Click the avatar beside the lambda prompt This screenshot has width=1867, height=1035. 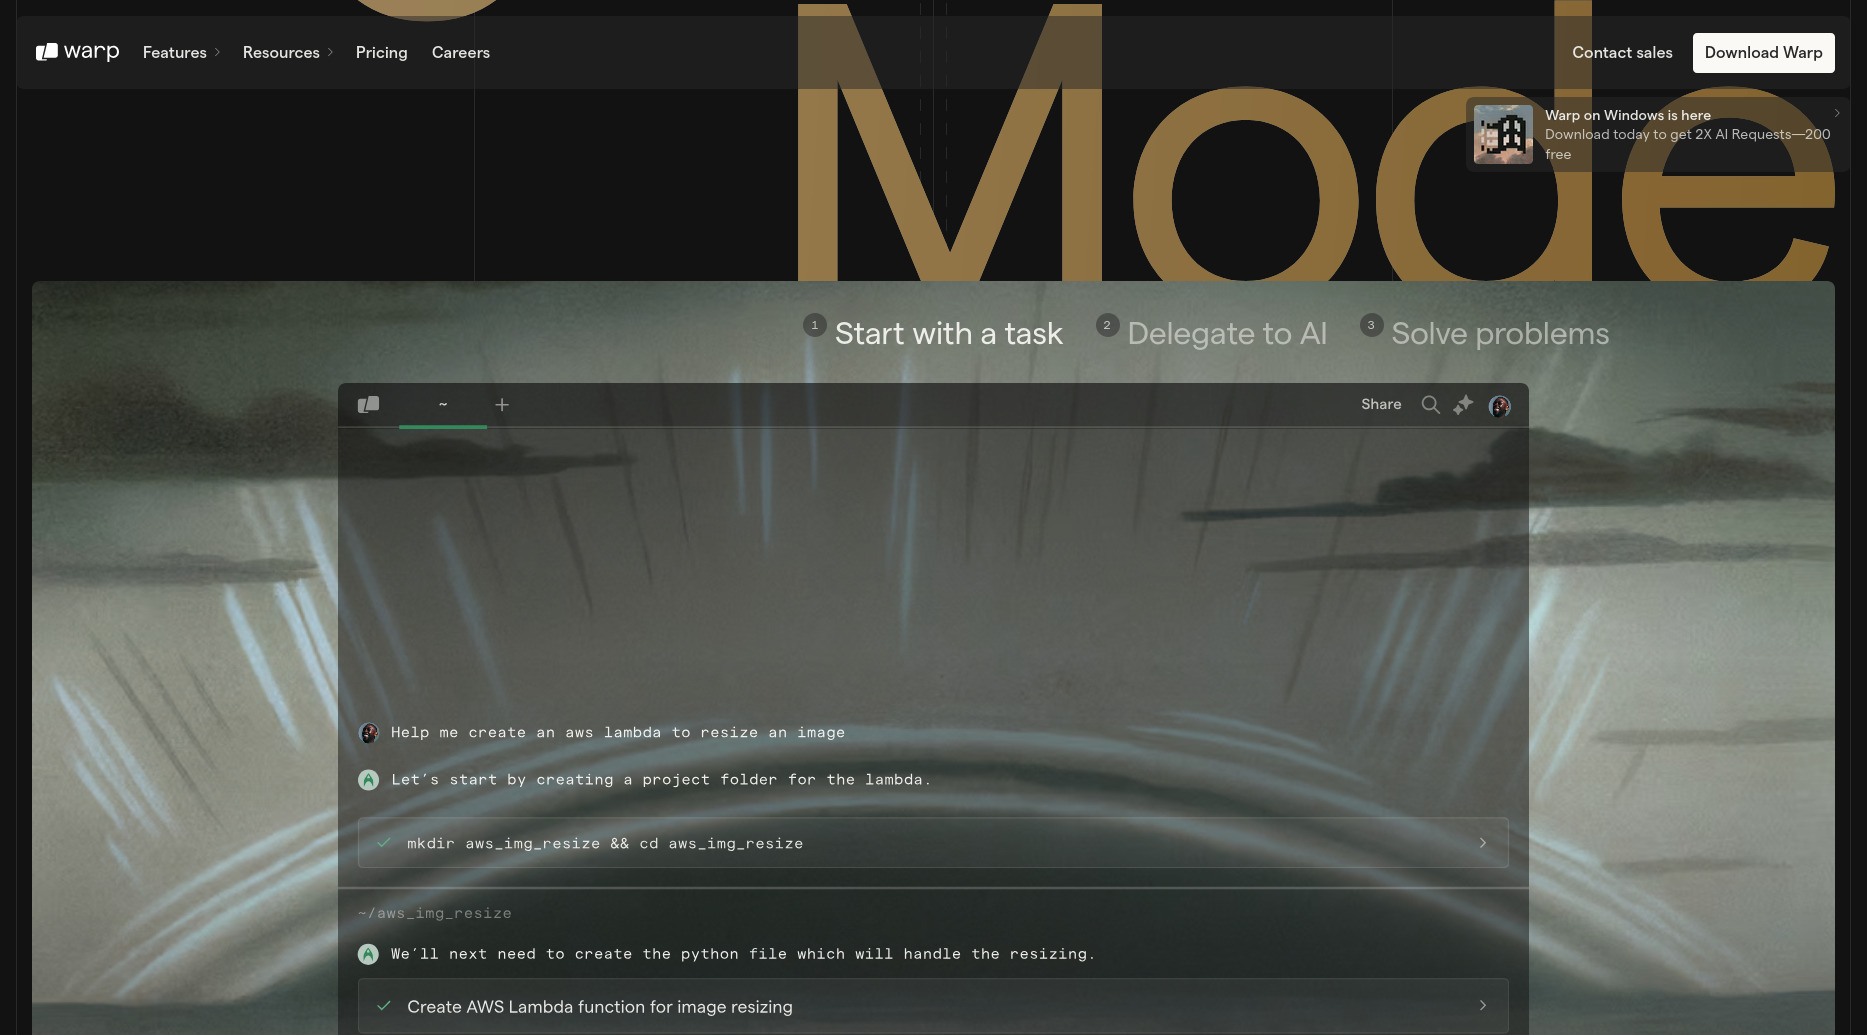(368, 733)
